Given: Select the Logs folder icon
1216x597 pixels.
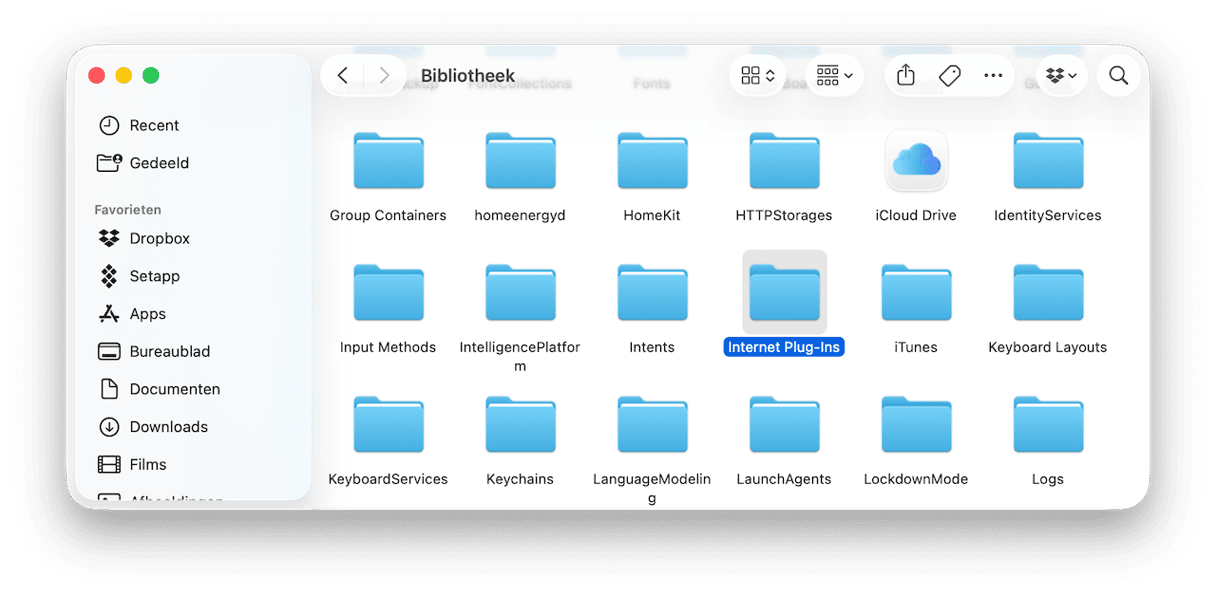Looking at the screenshot, I should tap(1048, 425).
